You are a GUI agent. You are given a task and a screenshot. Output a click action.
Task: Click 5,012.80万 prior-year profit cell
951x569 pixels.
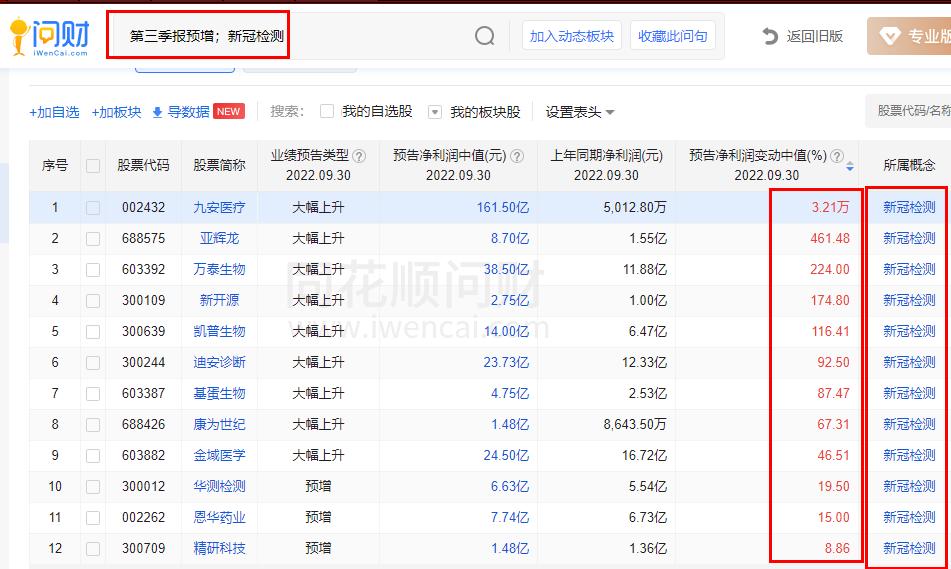[x=634, y=207]
